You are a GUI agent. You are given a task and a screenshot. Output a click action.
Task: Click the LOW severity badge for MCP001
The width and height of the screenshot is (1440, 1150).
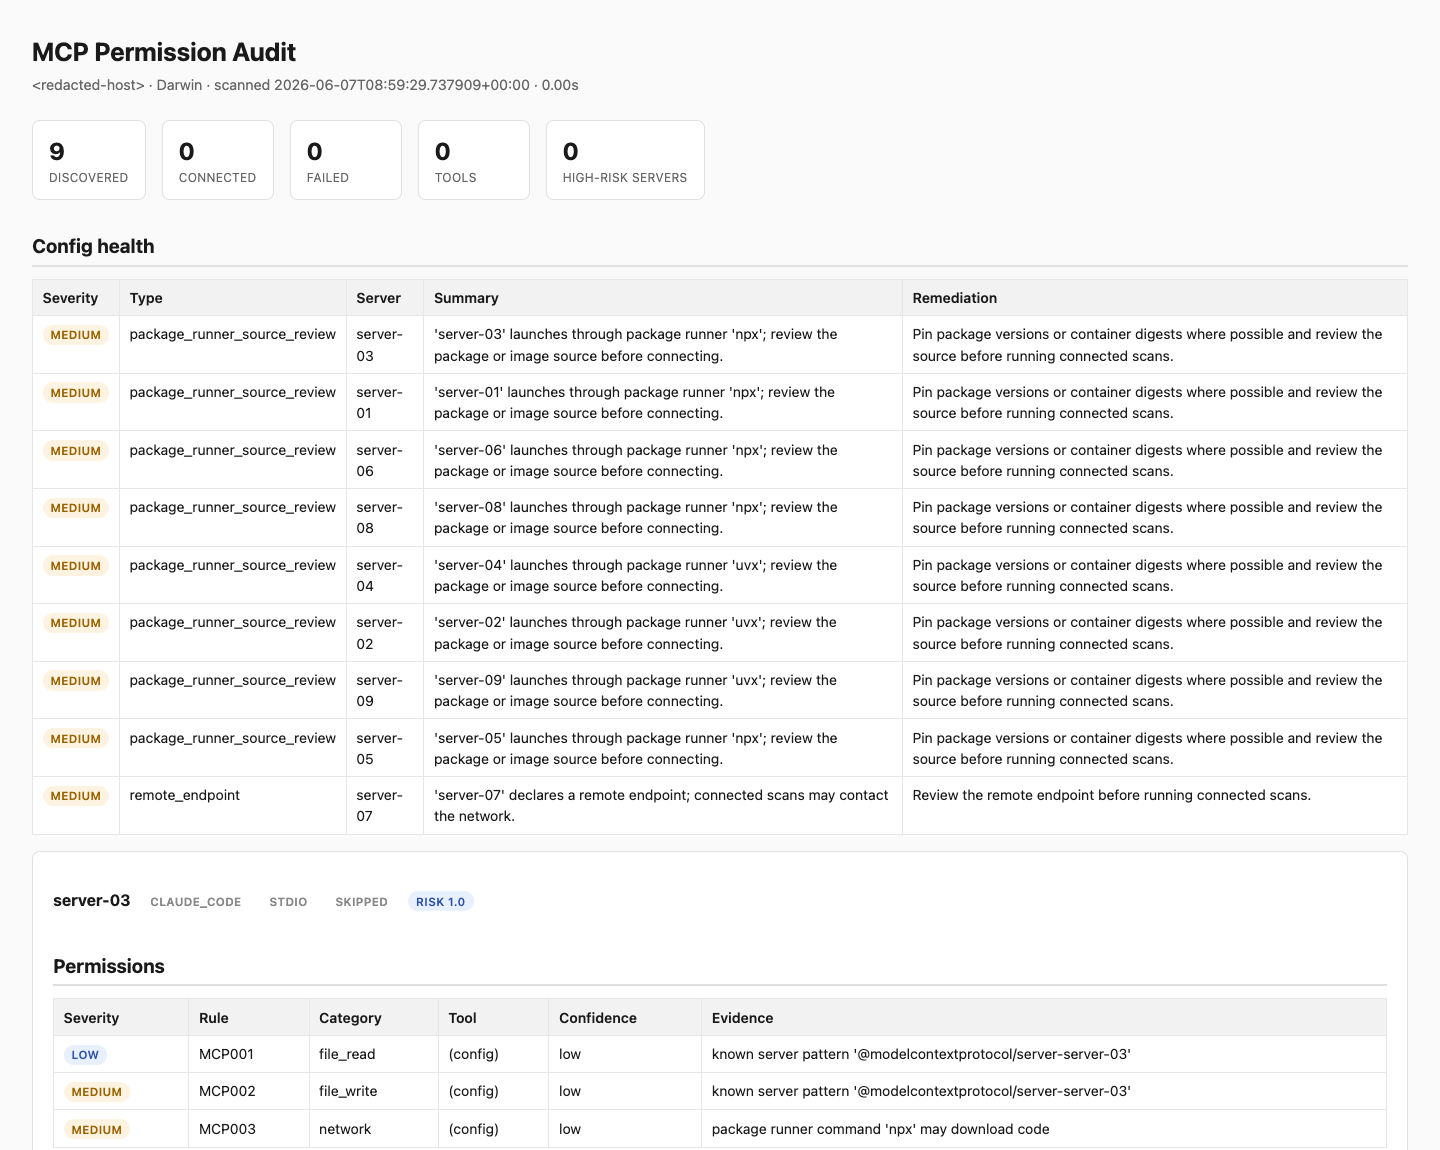point(85,1055)
